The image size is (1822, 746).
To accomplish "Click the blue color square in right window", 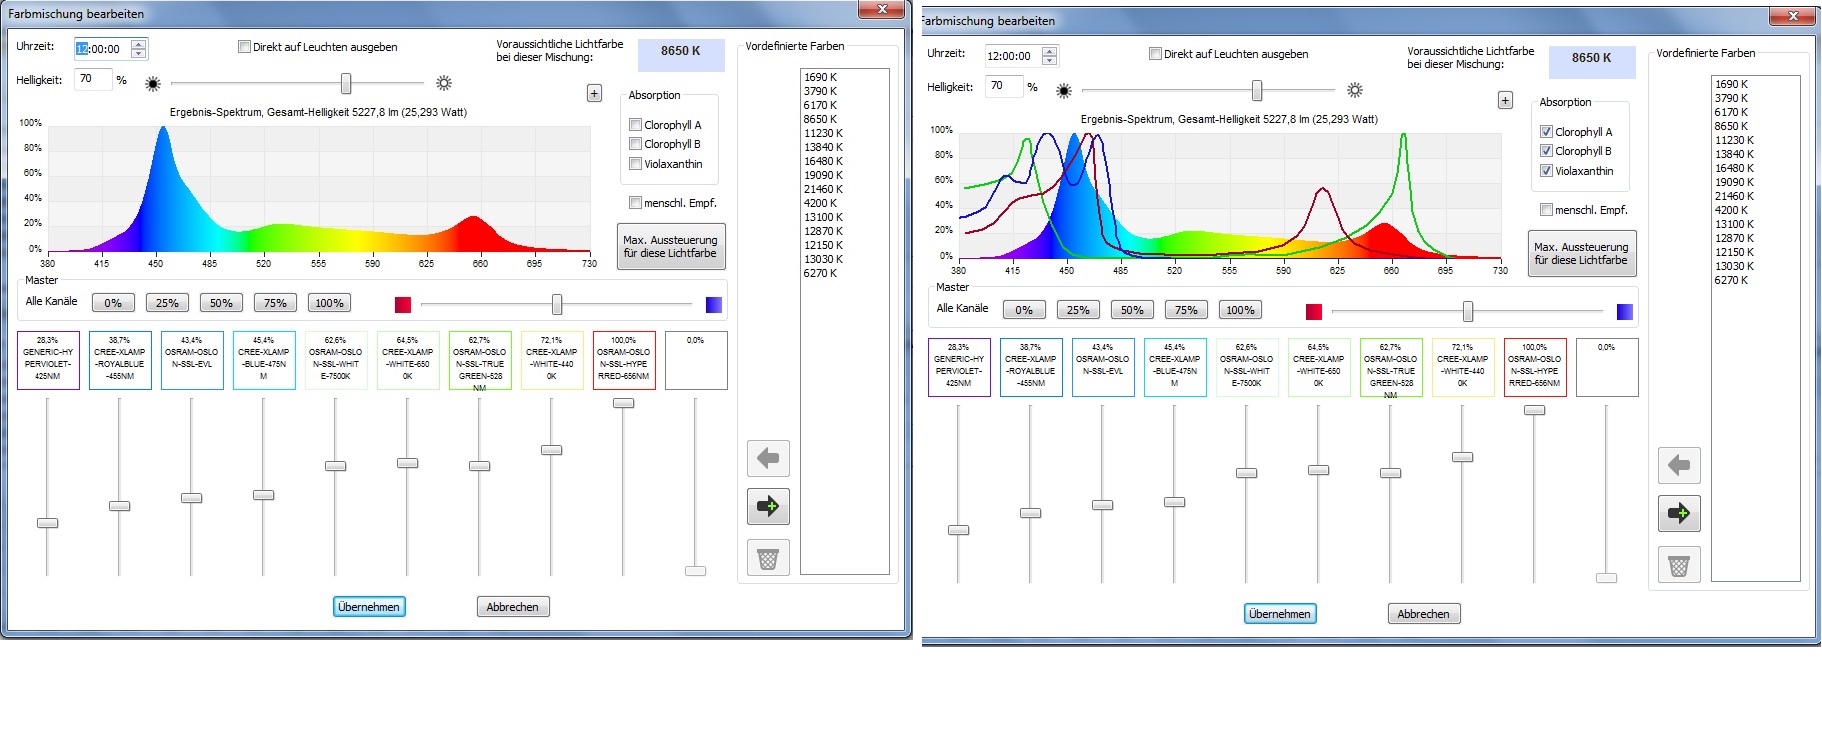I will click(1625, 312).
